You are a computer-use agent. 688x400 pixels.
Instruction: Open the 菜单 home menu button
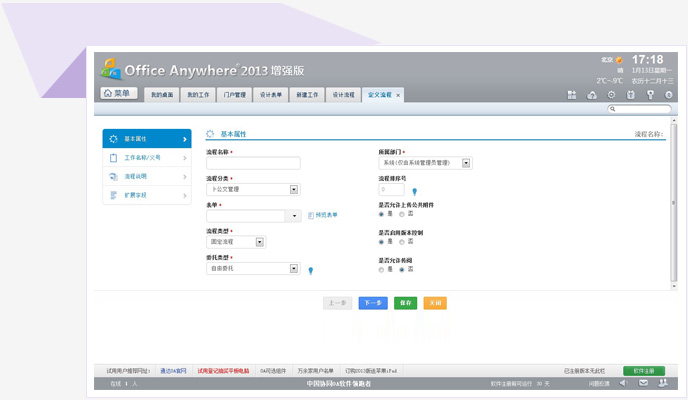[x=118, y=93]
